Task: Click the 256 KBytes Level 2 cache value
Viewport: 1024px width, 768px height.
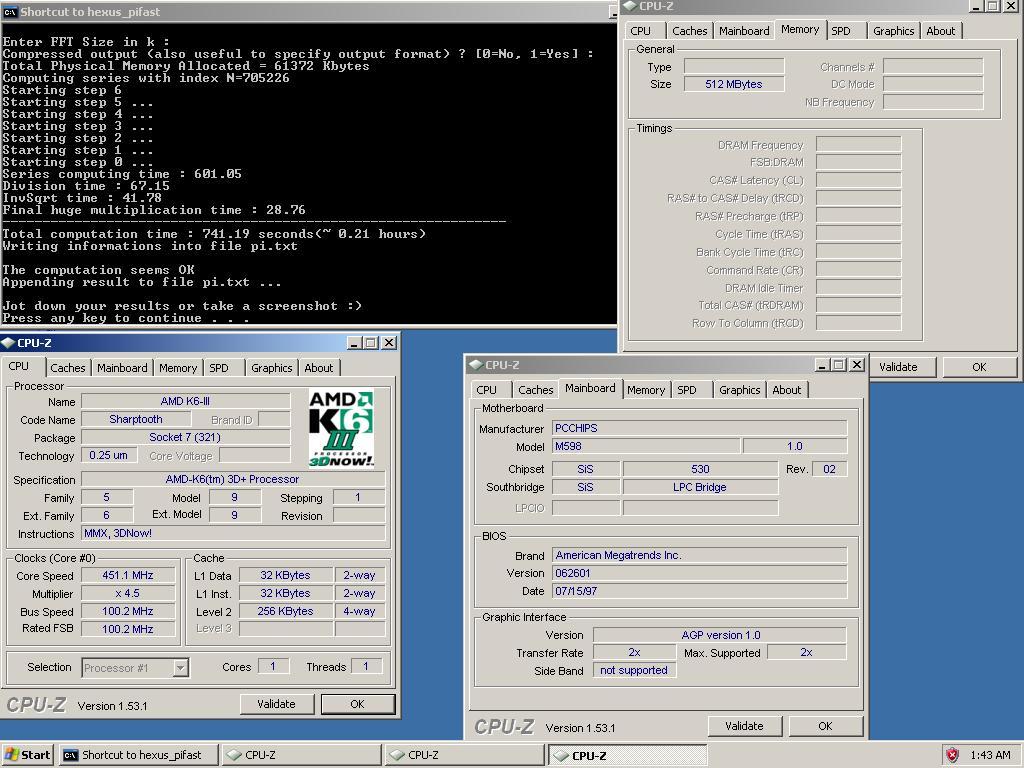Action: pos(285,611)
